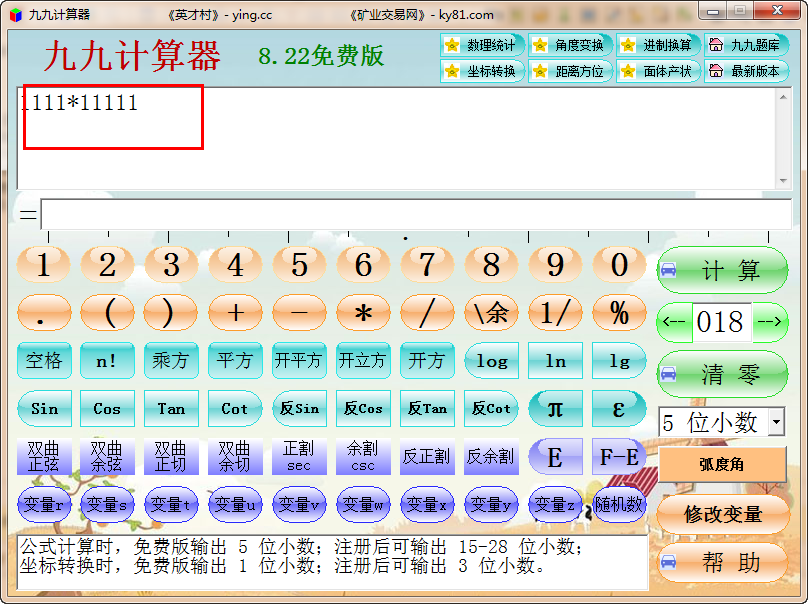Image resolution: width=808 pixels, height=604 pixels.
Task: Toggle the E exponent button
Action: (555, 457)
